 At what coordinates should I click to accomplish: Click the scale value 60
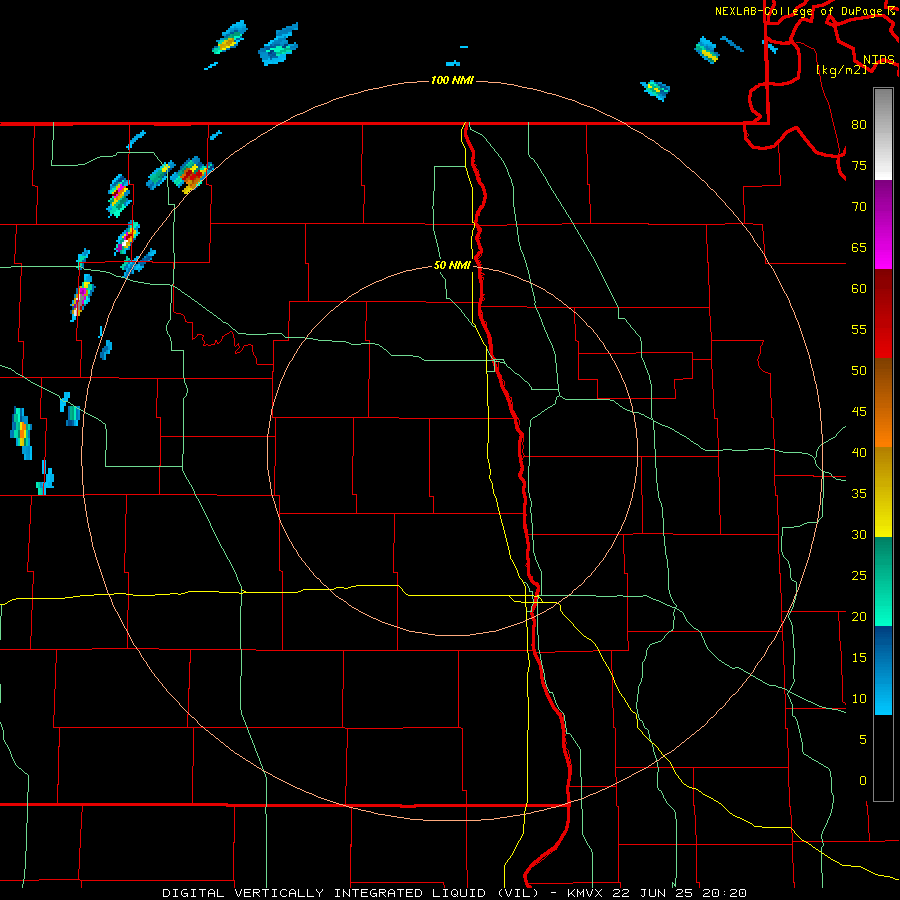click(x=859, y=289)
